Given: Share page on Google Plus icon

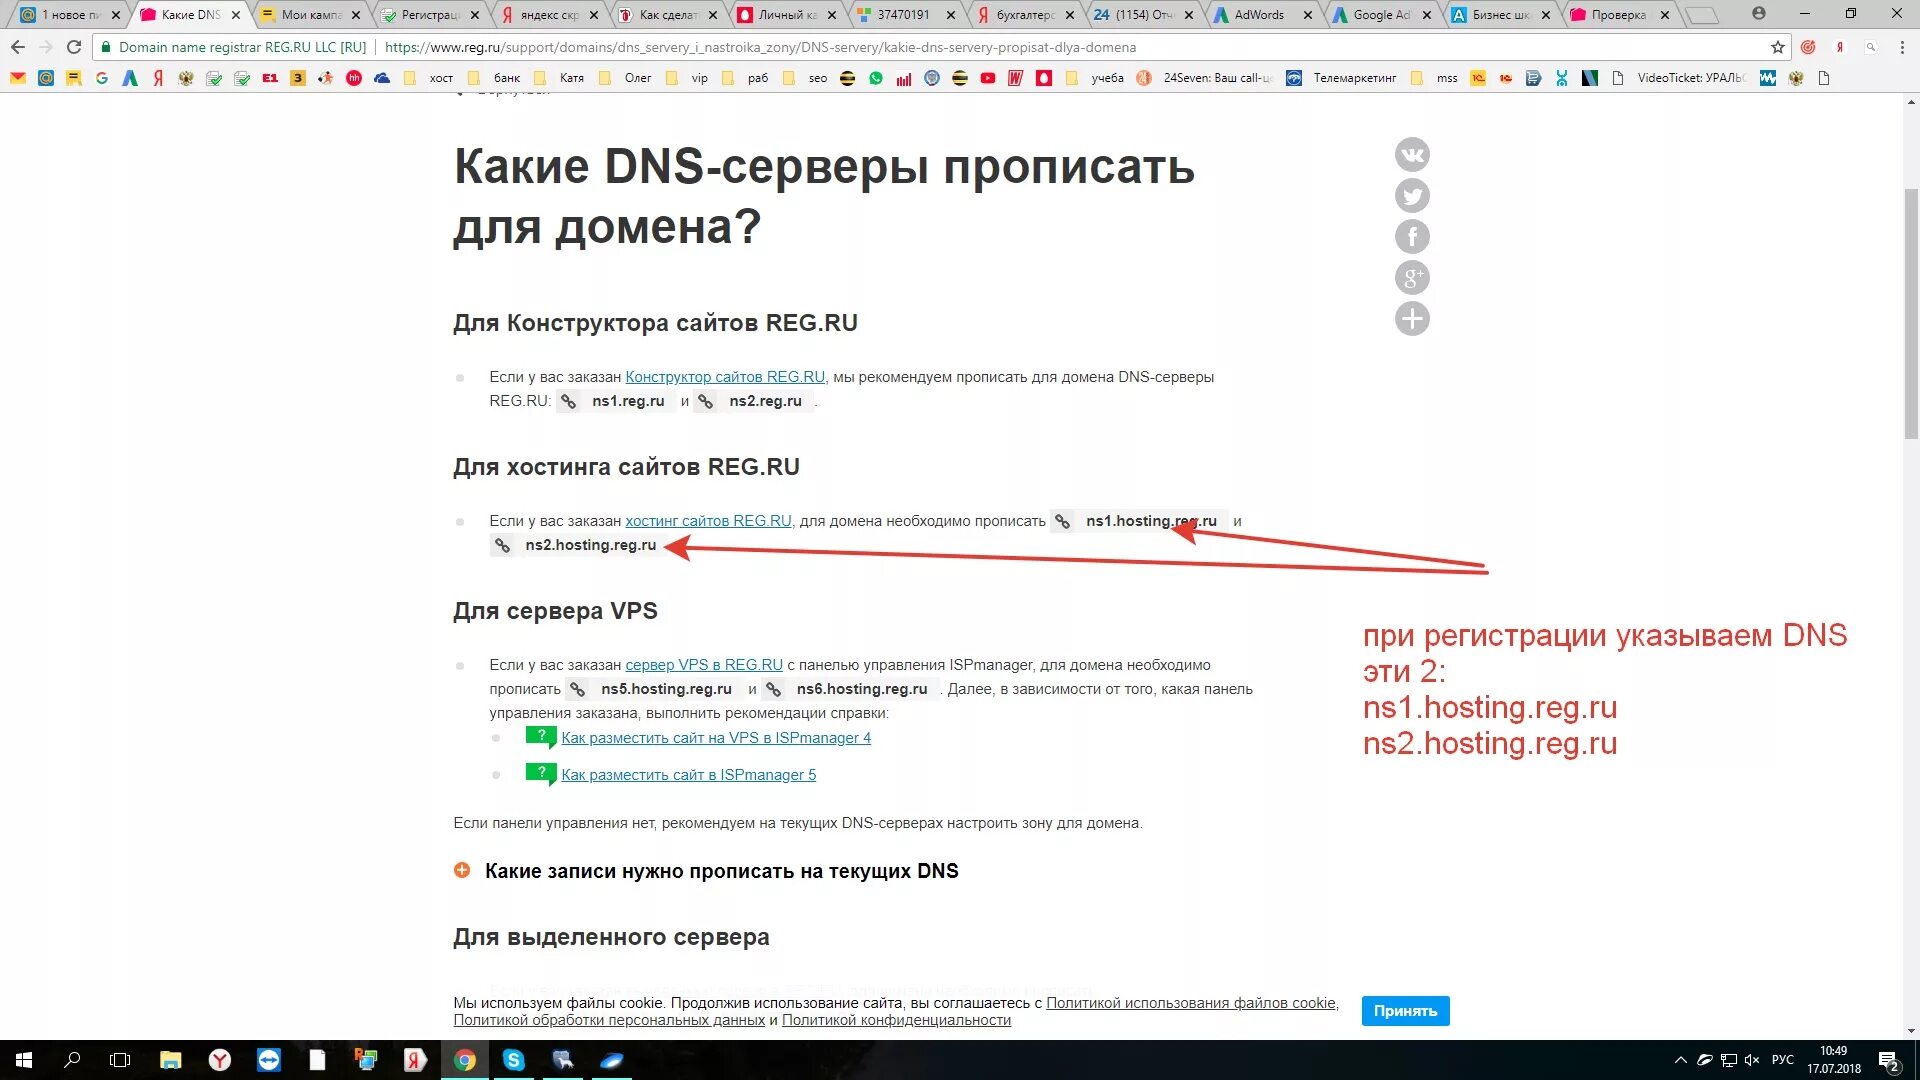Looking at the screenshot, I should coord(1412,278).
